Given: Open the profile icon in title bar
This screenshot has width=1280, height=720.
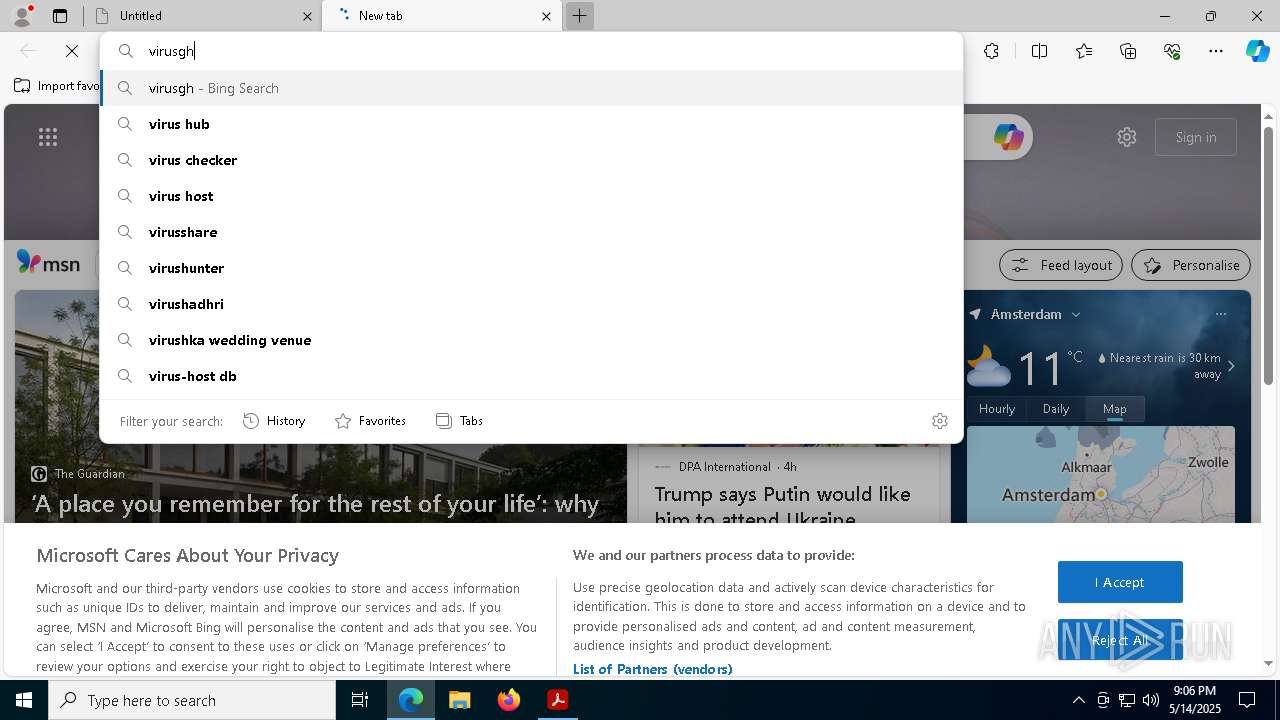Looking at the screenshot, I should 22,15.
